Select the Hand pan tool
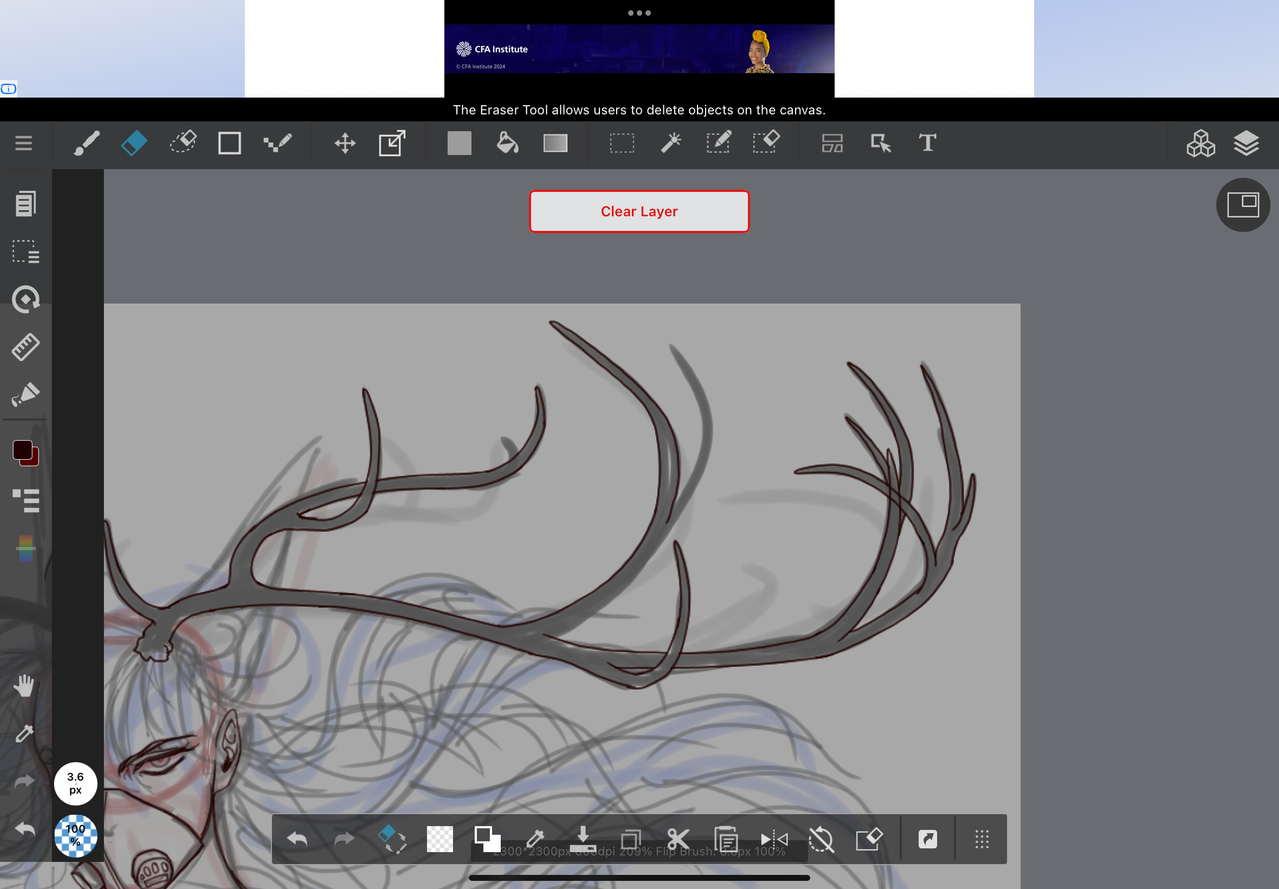This screenshot has height=889, width=1279. (x=24, y=686)
